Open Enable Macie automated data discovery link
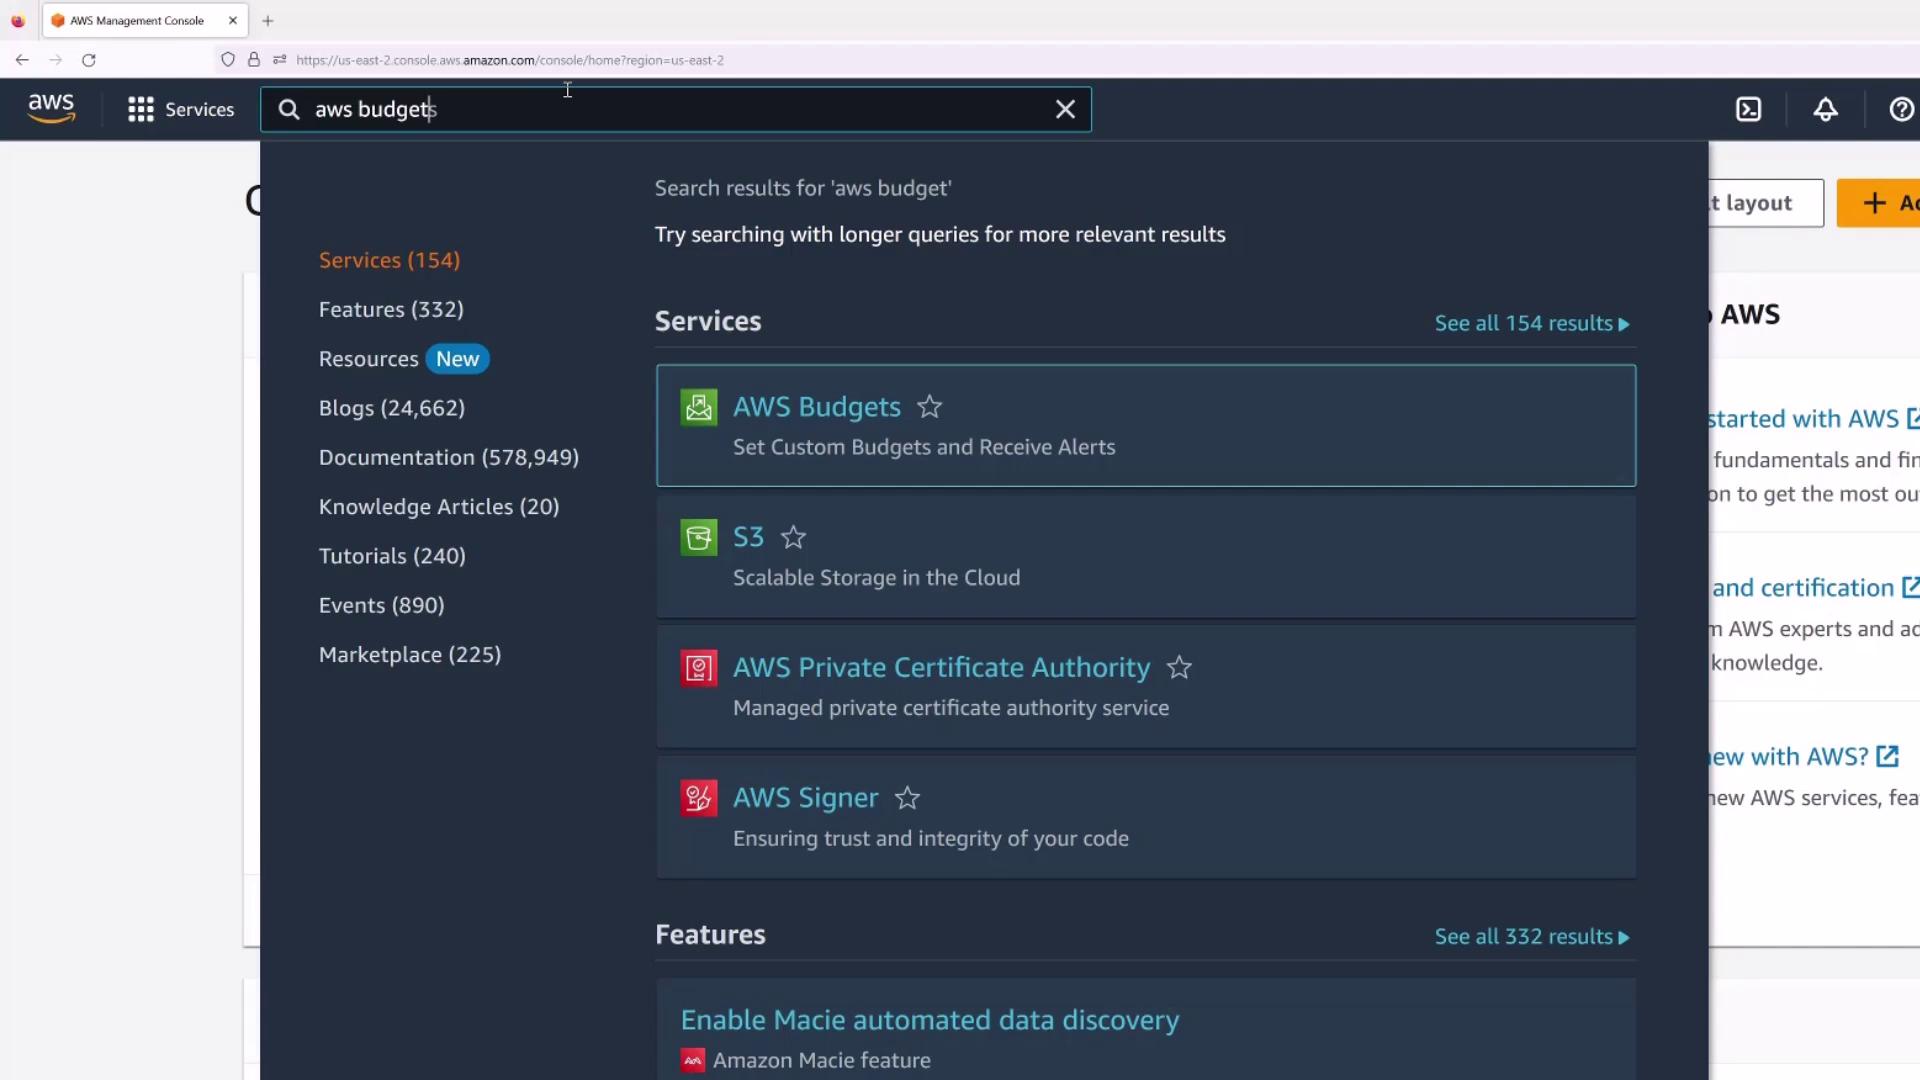1920x1080 pixels. [x=929, y=1020]
